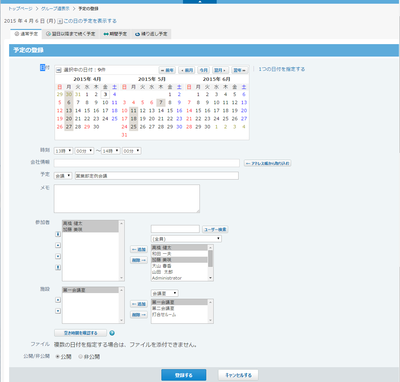The width and height of the screenshot is (400, 382).
Task: Click the 予定 title text field
Action: click(x=157, y=176)
